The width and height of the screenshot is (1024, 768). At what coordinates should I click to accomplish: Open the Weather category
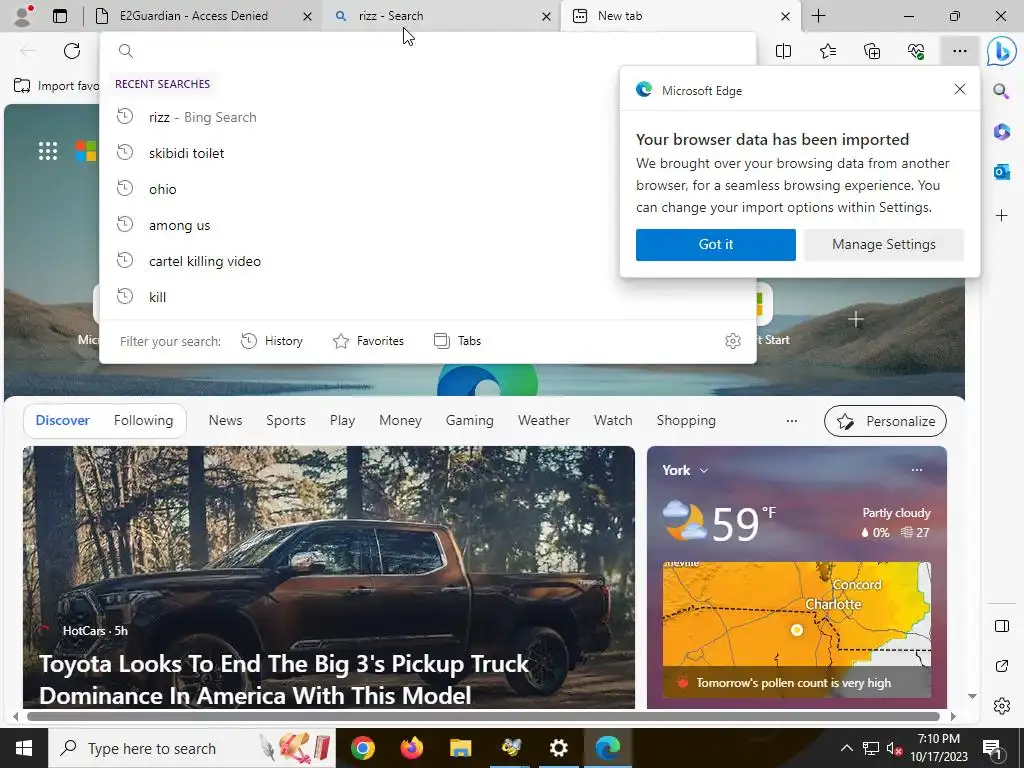[x=543, y=421]
